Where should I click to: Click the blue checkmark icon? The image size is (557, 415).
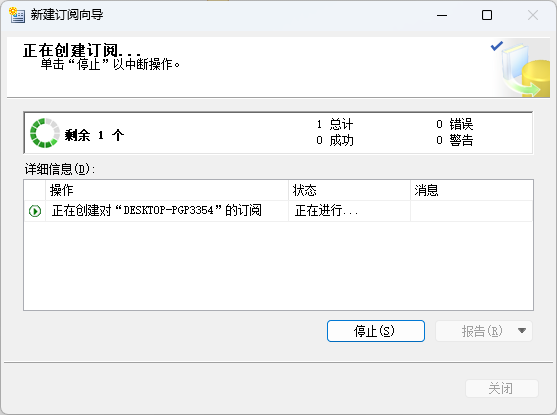coord(497,46)
